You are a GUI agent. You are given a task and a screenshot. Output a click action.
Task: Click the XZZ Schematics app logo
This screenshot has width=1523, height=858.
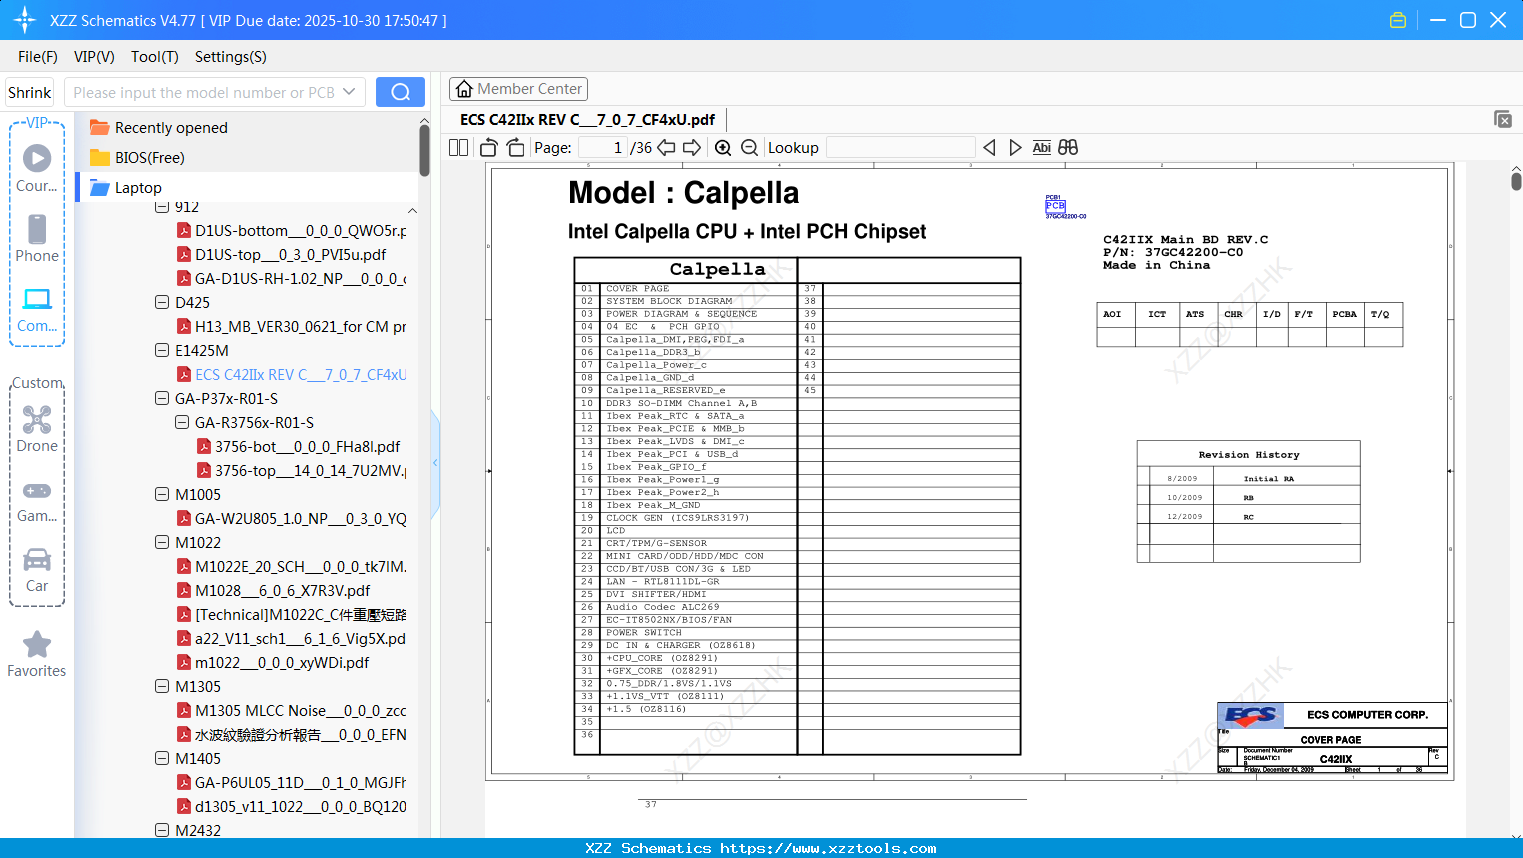click(24, 20)
